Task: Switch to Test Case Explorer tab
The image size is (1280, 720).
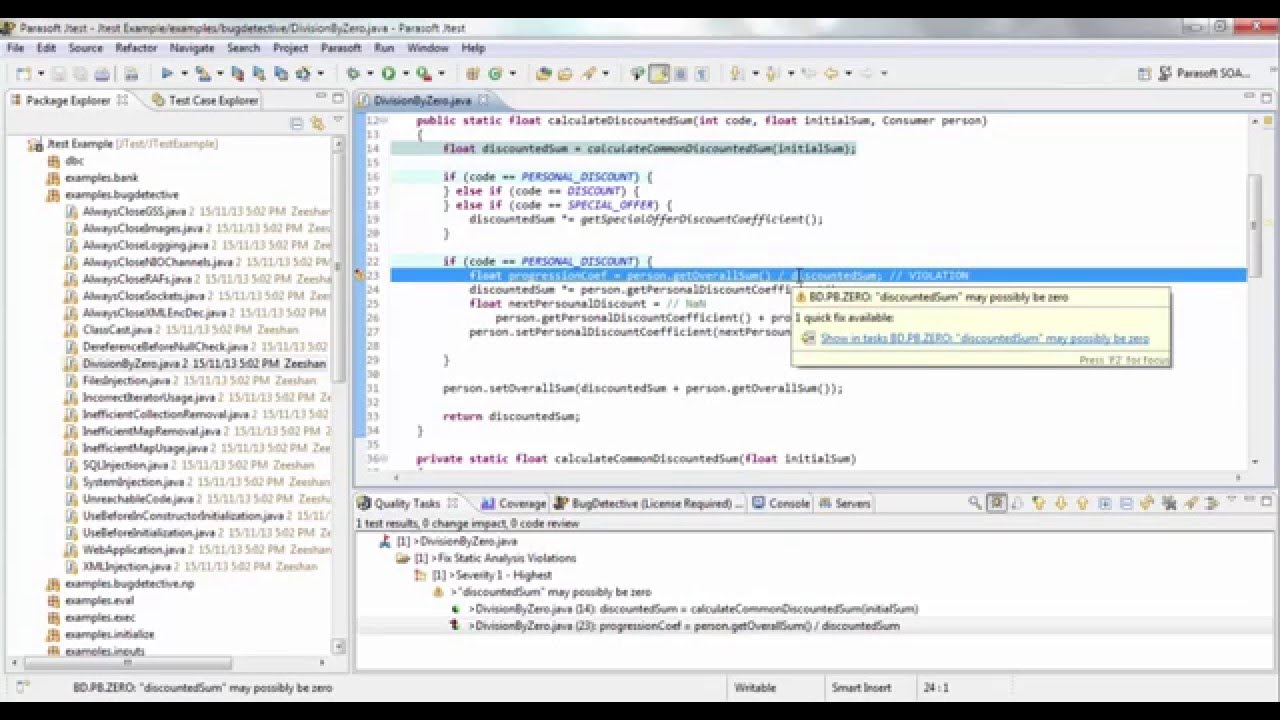Action: click(x=205, y=100)
